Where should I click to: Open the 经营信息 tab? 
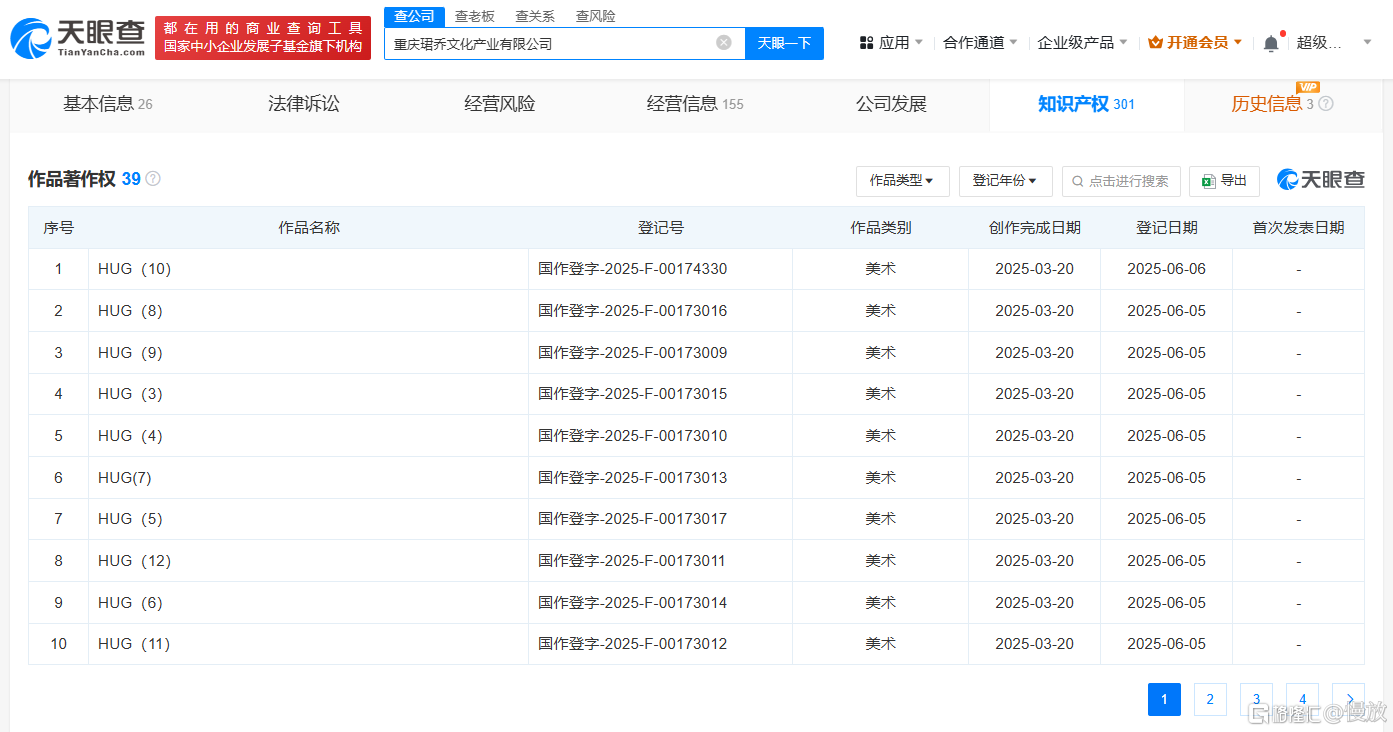click(695, 104)
